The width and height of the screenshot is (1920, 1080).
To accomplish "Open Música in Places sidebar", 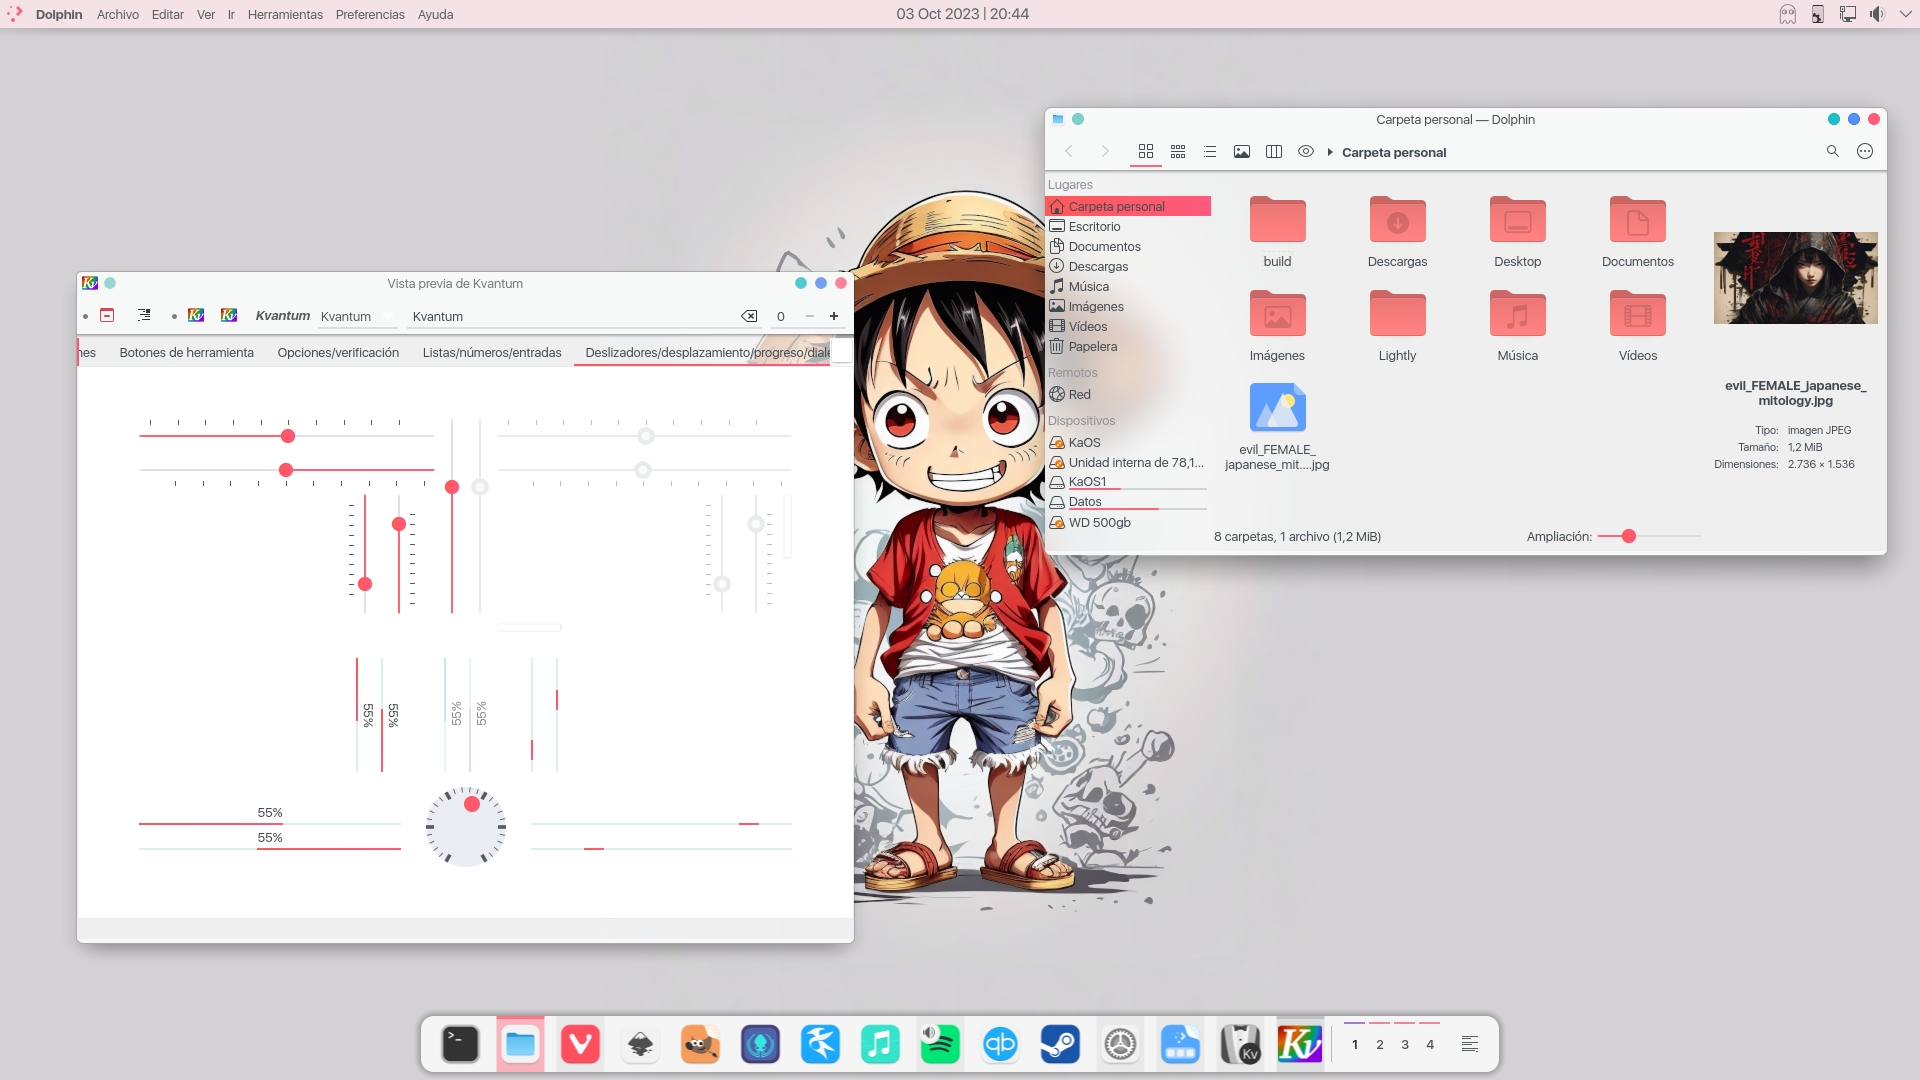I will click(1128, 286).
